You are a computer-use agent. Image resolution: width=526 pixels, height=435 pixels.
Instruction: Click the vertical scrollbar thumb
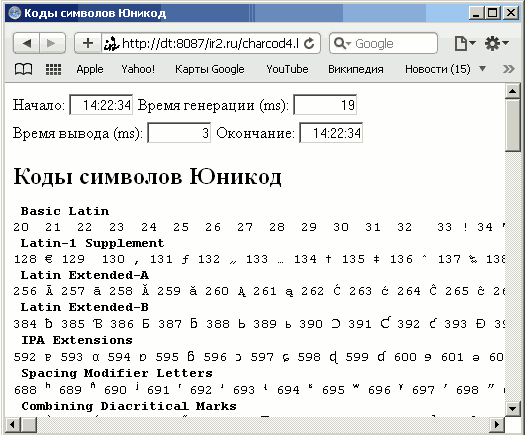(512, 125)
